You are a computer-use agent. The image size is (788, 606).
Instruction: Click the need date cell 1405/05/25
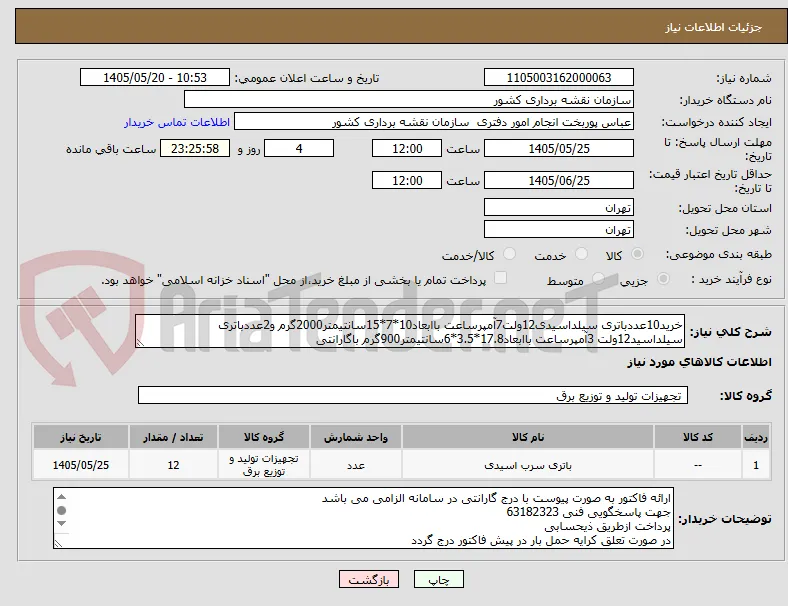point(81,465)
